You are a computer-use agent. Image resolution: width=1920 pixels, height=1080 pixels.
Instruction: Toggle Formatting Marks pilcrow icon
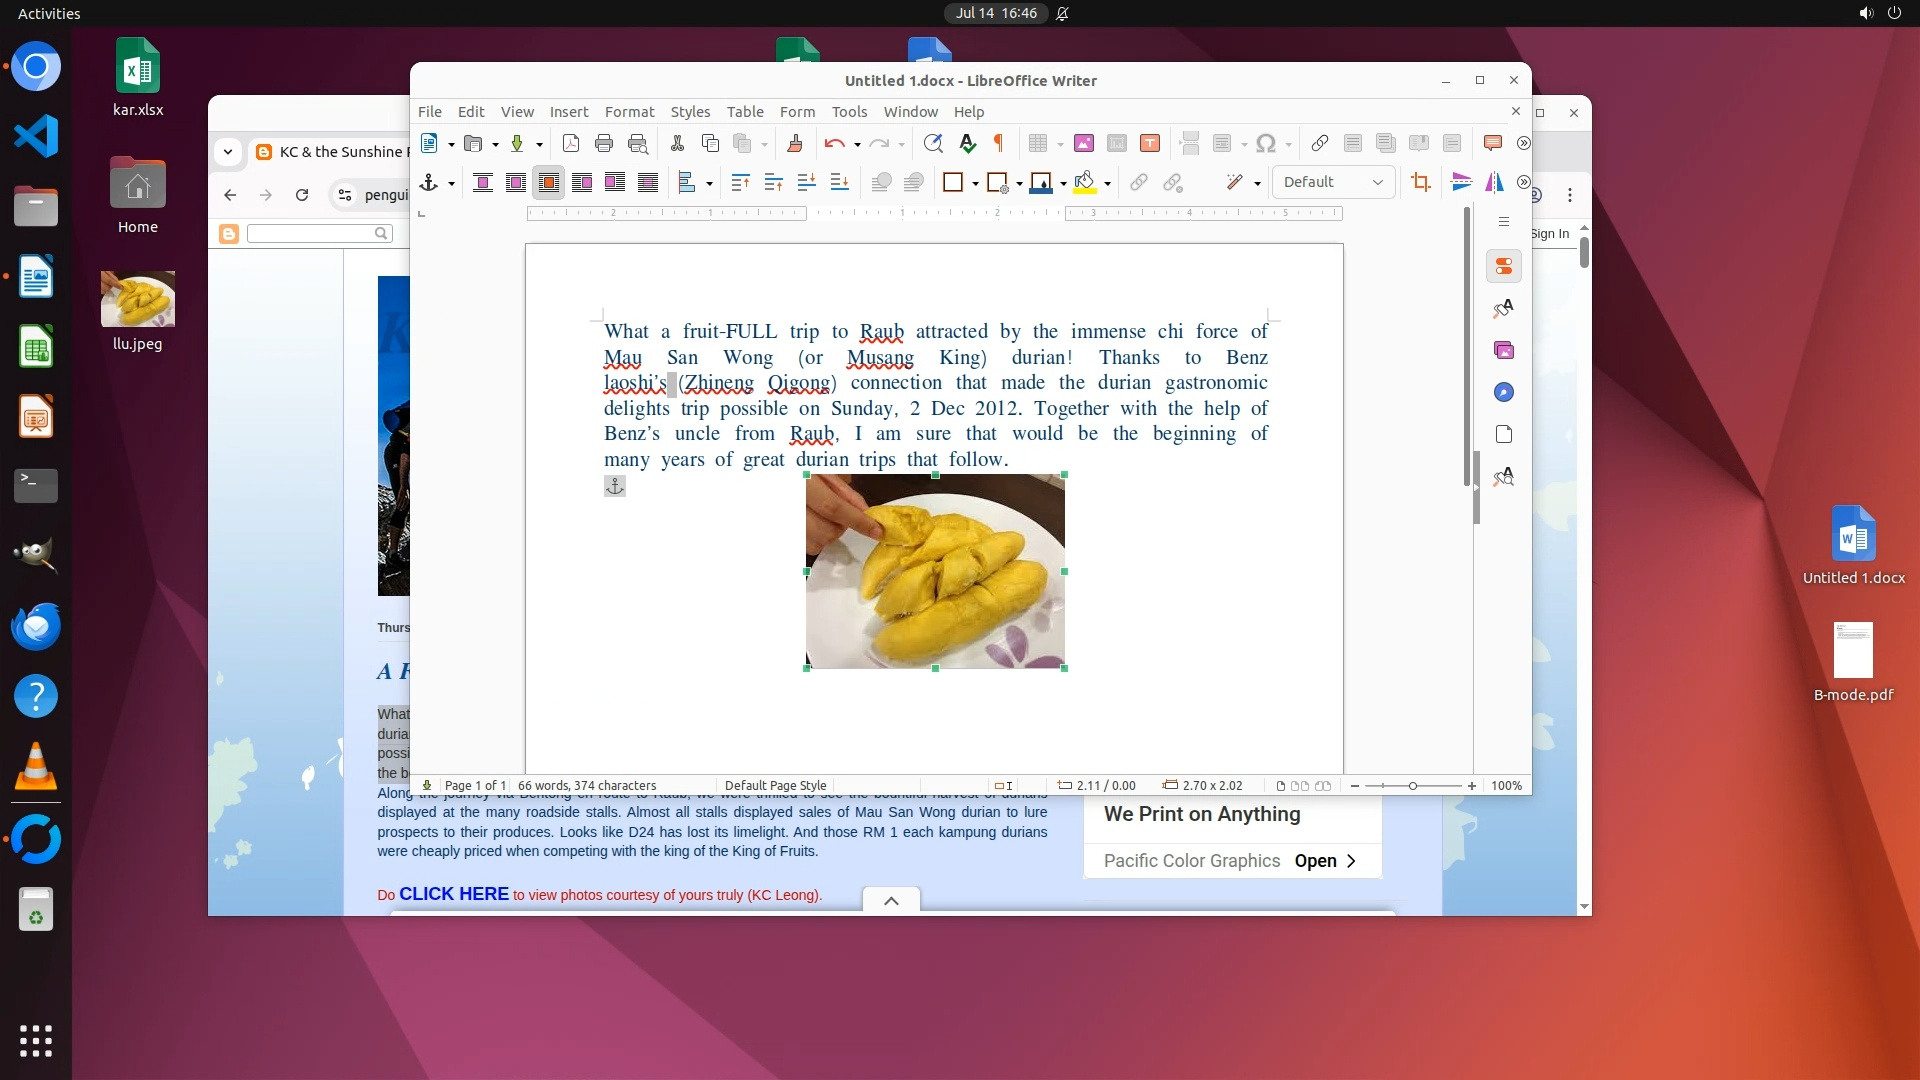coord(998,143)
